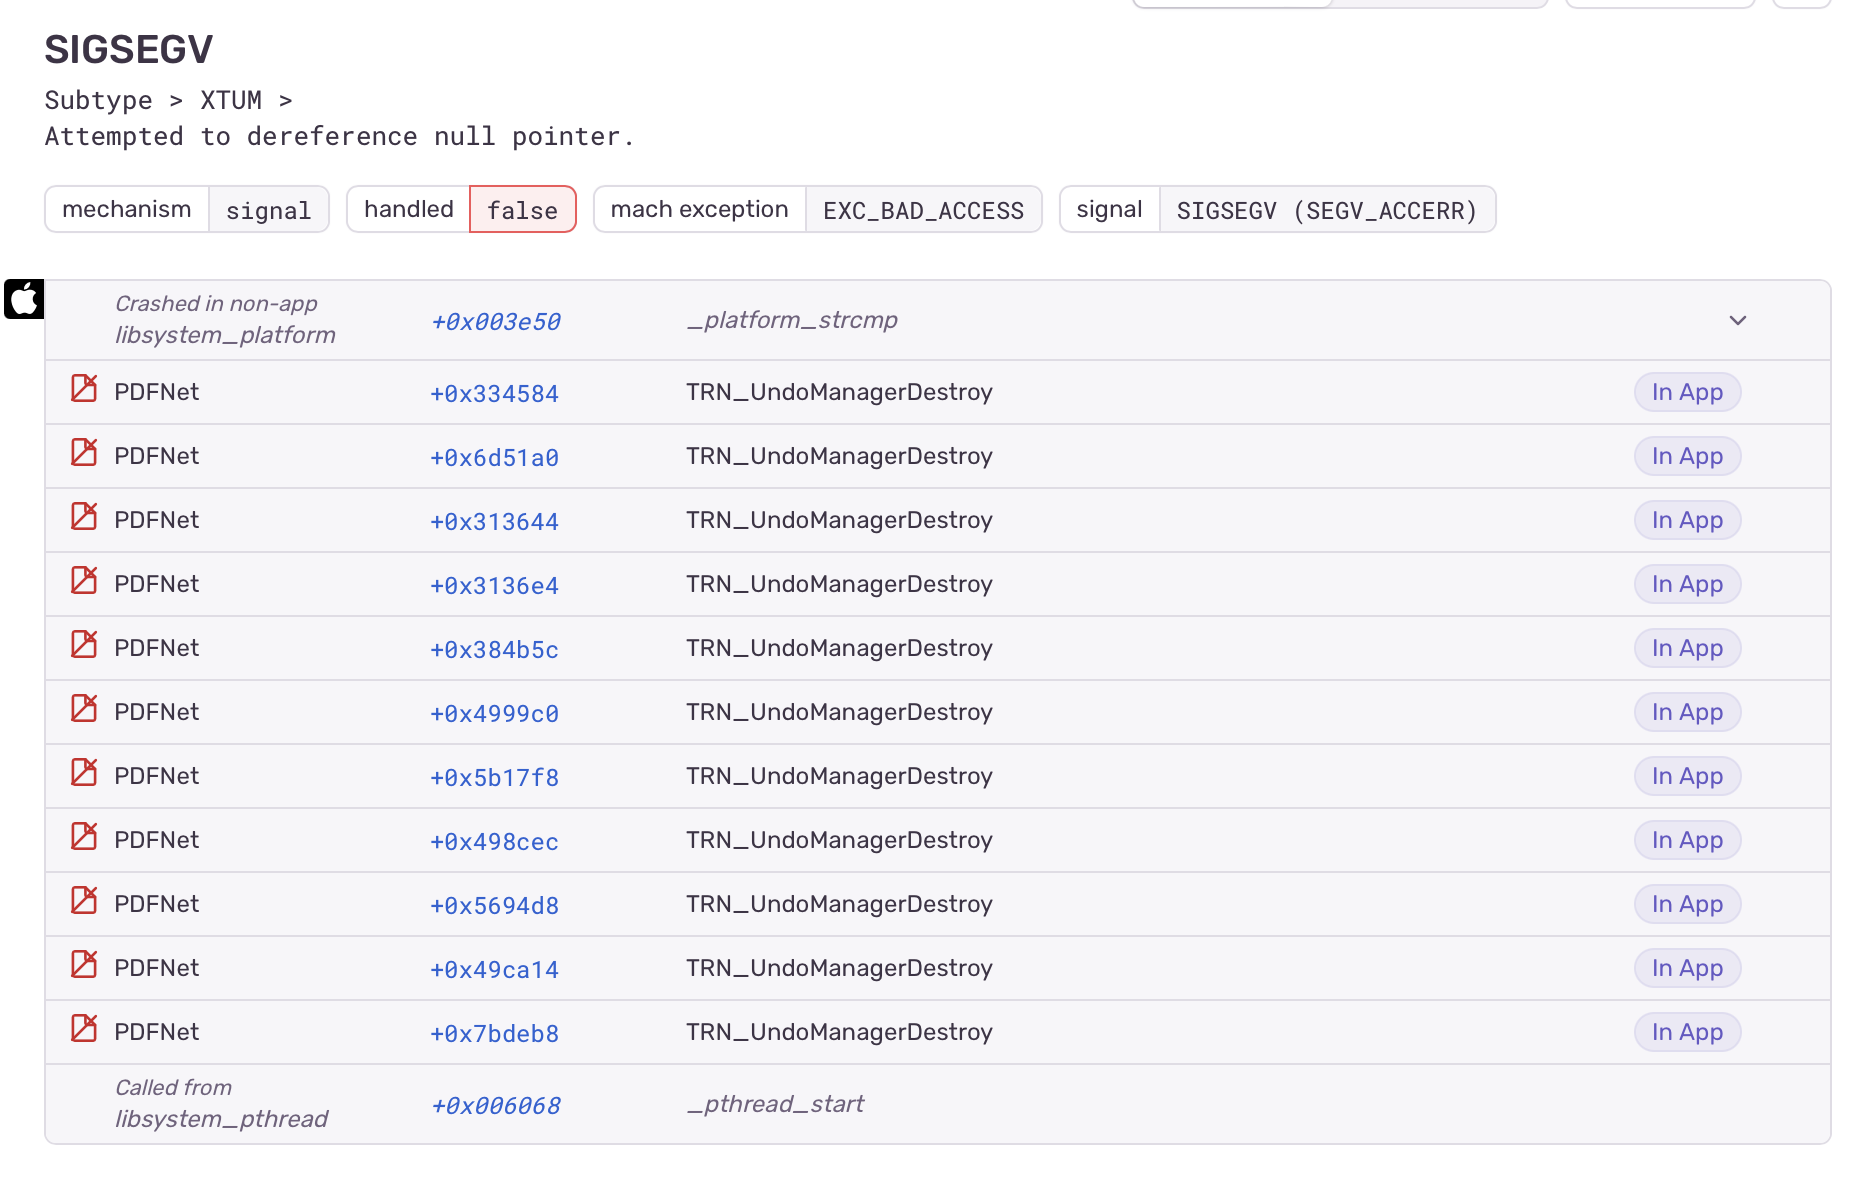Expand the libsystem_pthread _pthread_start frame row
The width and height of the screenshot is (1874, 1200).
(938, 1104)
